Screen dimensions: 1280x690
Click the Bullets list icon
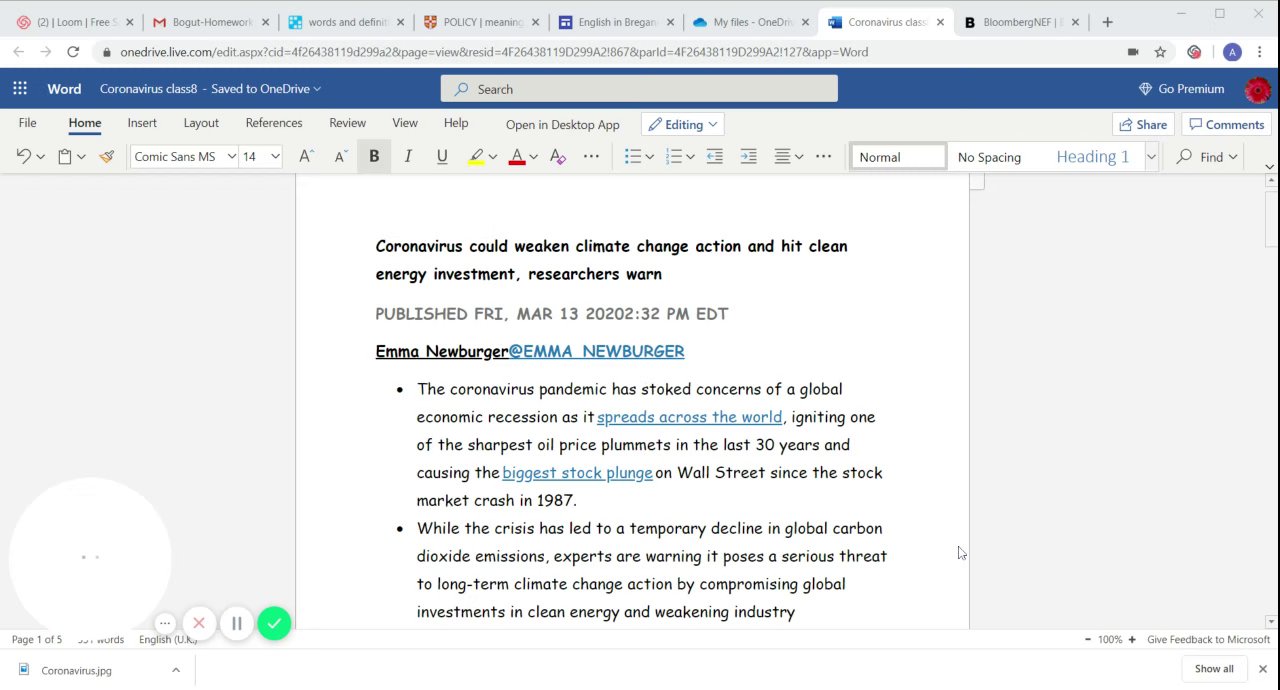tap(632, 156)
